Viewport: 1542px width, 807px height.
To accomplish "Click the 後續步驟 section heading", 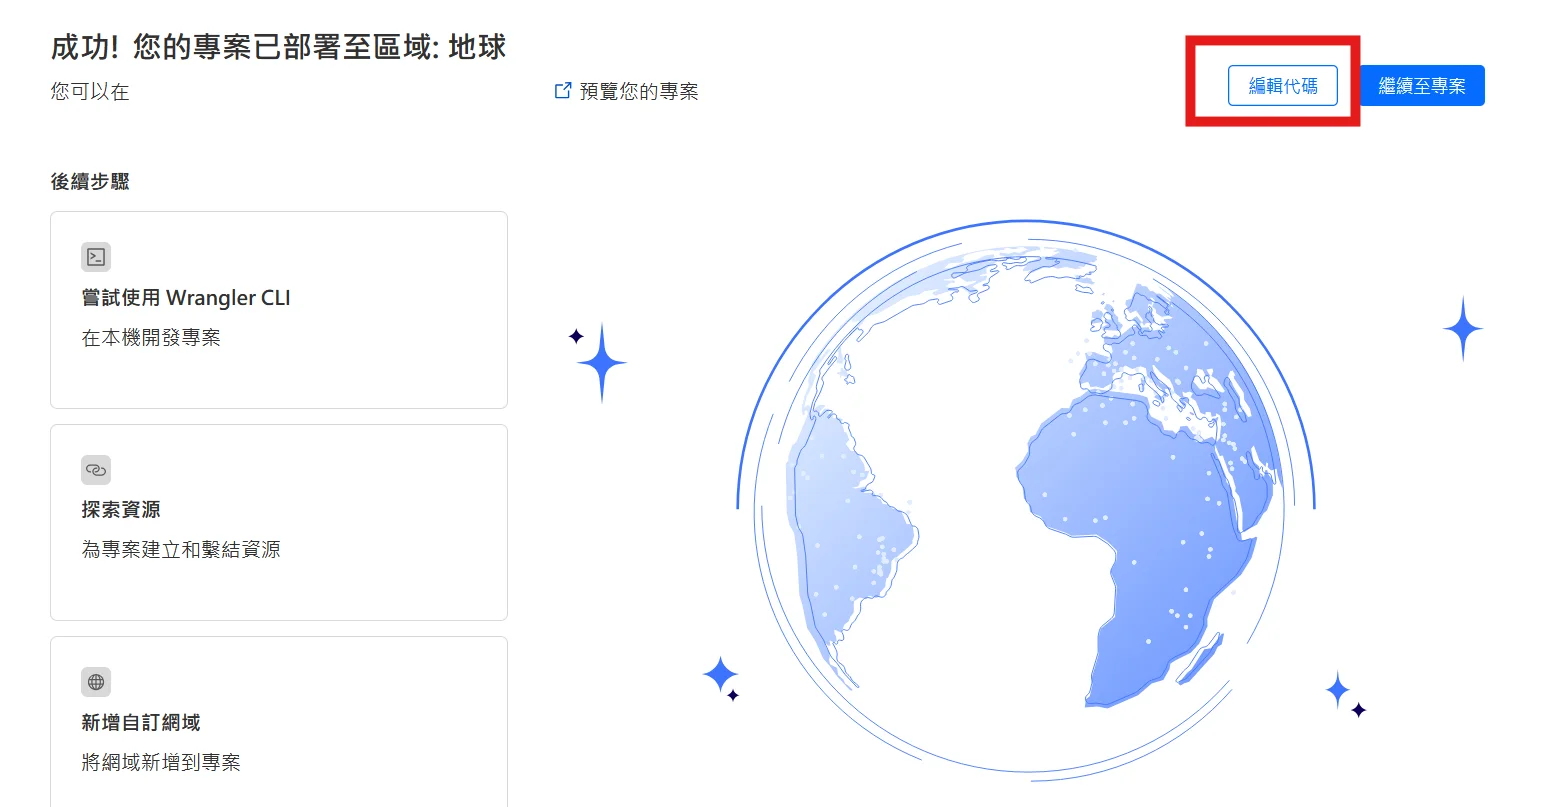I will tap(91, 182).
